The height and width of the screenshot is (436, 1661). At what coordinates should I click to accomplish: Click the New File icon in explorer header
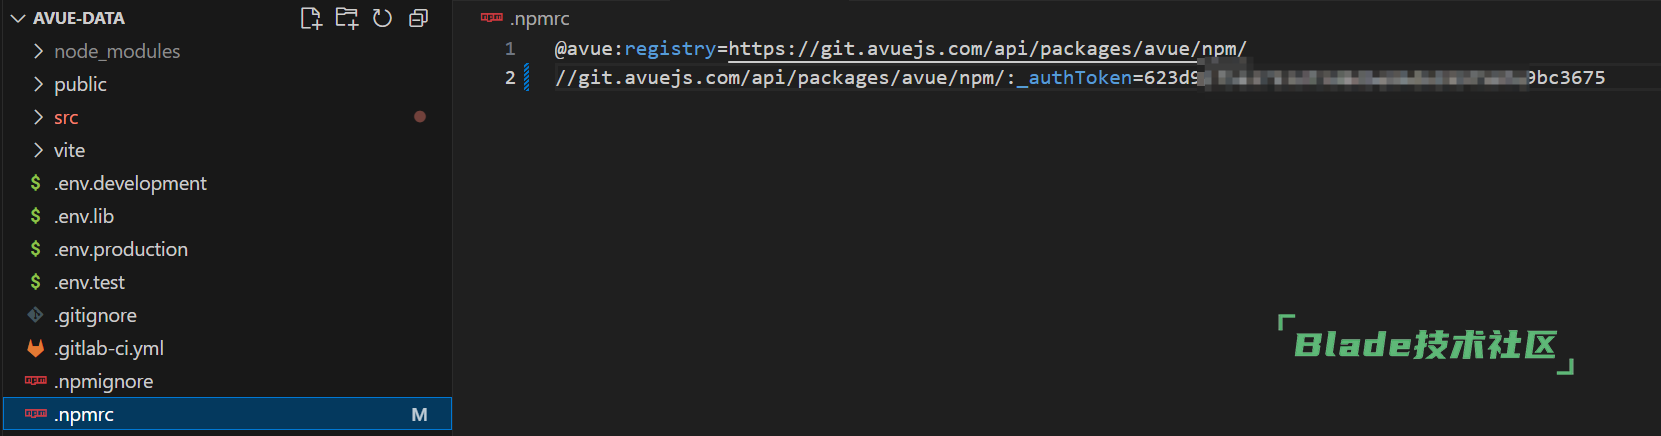pyautogui.click(x=311, y=18)
